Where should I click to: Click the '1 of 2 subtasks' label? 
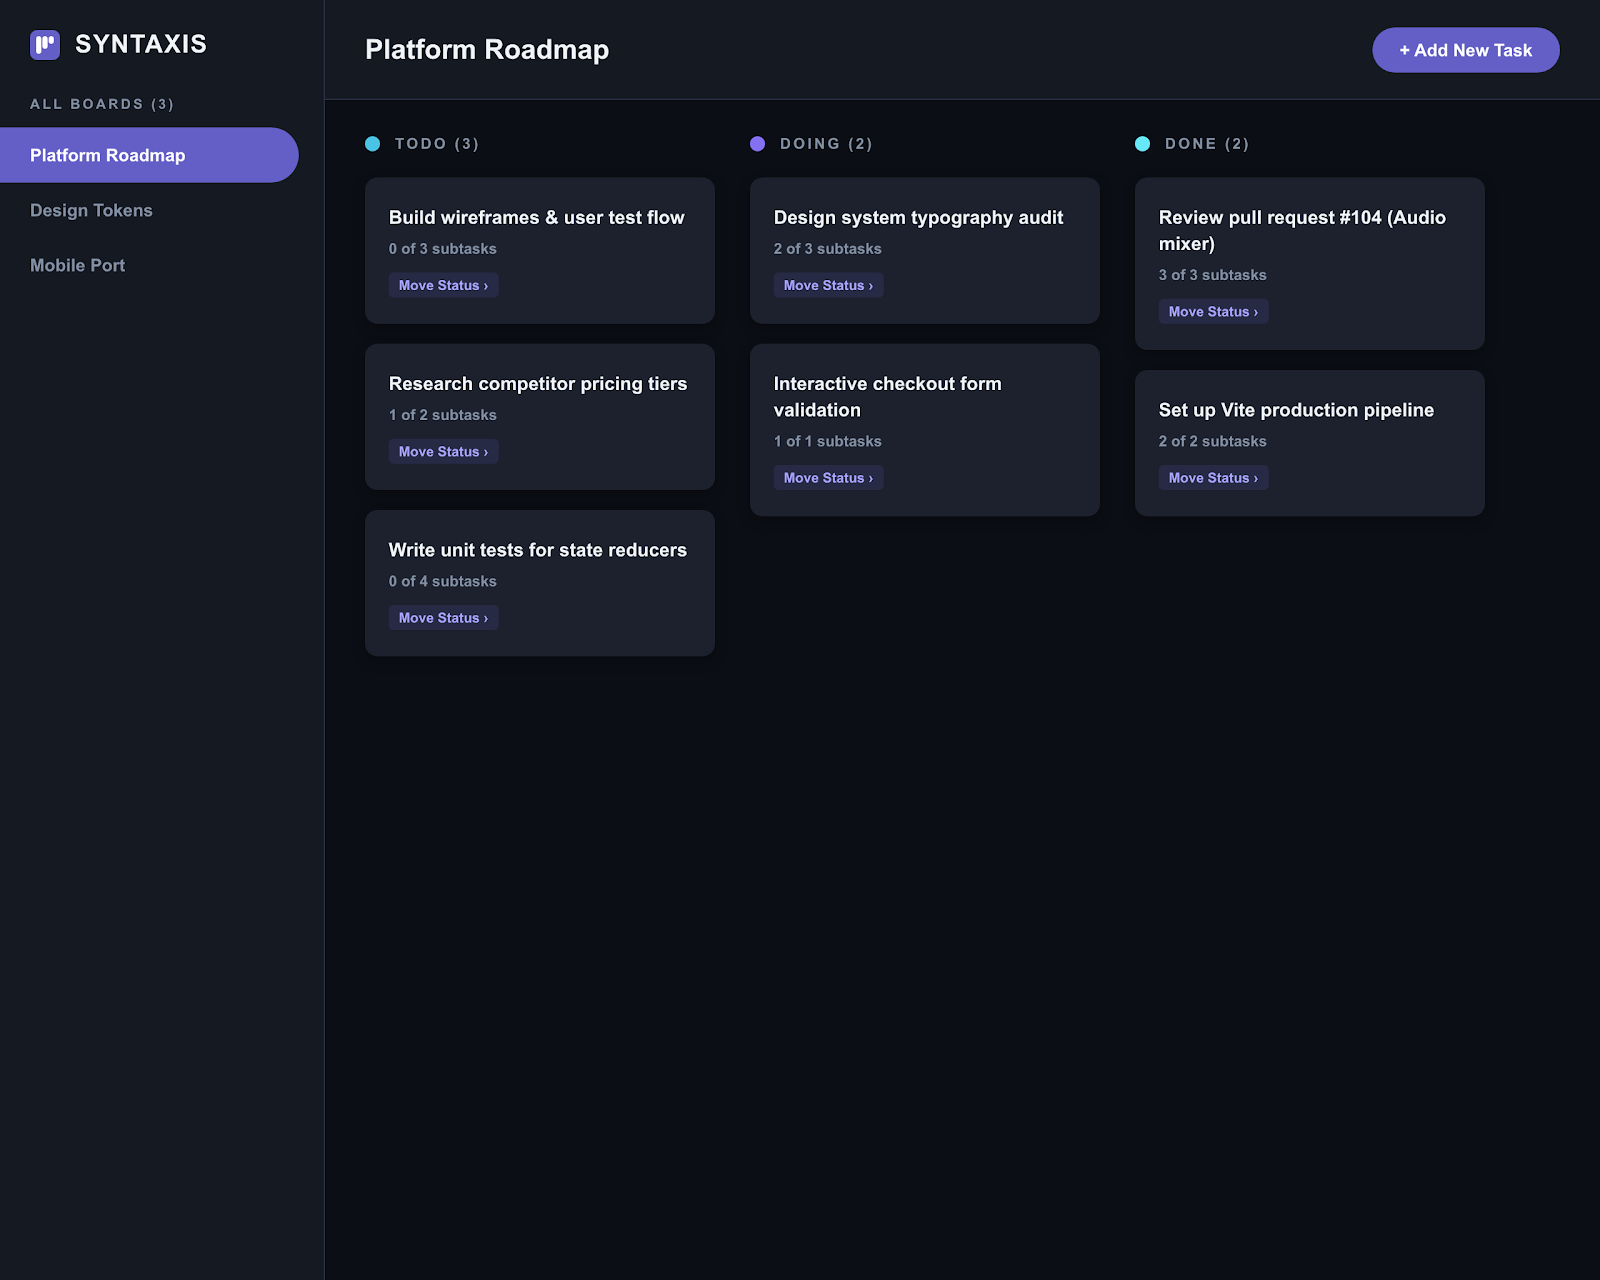443,415
